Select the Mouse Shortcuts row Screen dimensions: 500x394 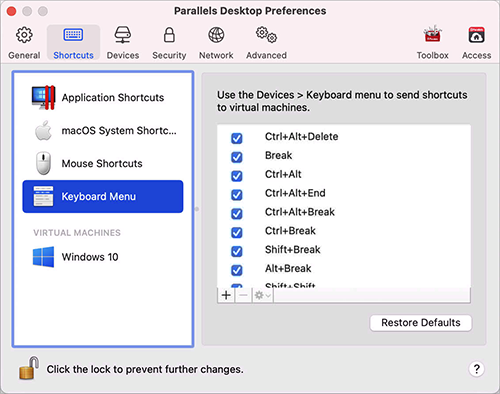point(103,163)
